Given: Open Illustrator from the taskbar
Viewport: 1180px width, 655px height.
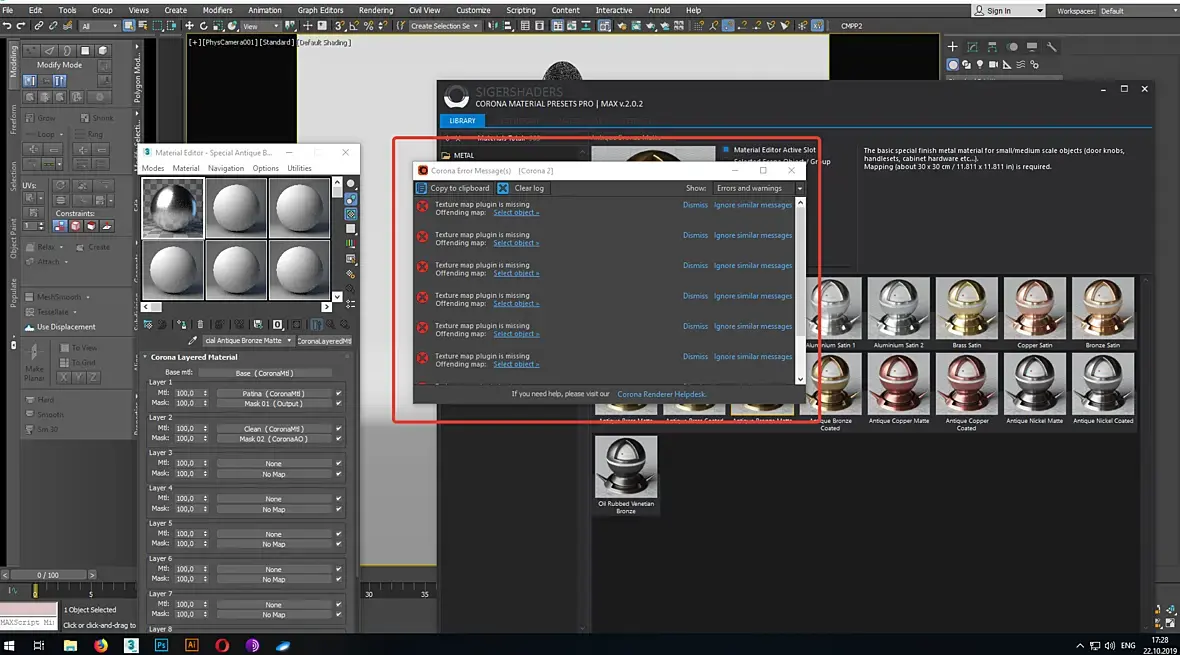Looking at the screenshot, I should coord(191,645).
